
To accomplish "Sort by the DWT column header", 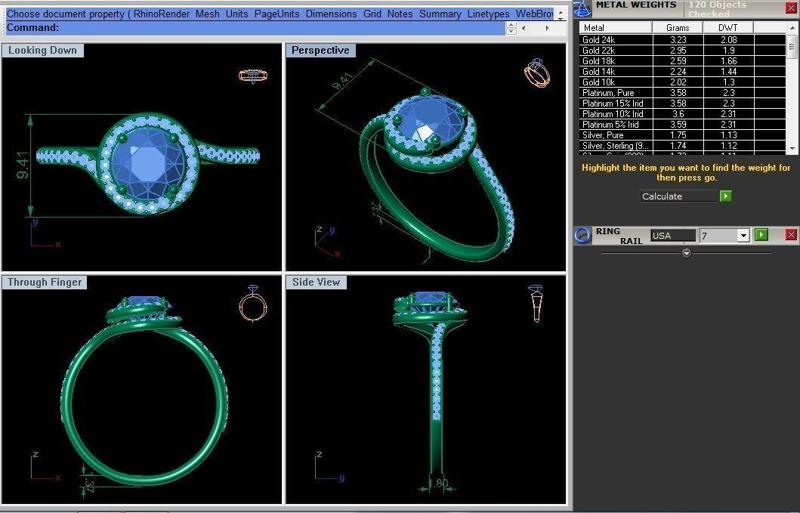I will [728, 28].
